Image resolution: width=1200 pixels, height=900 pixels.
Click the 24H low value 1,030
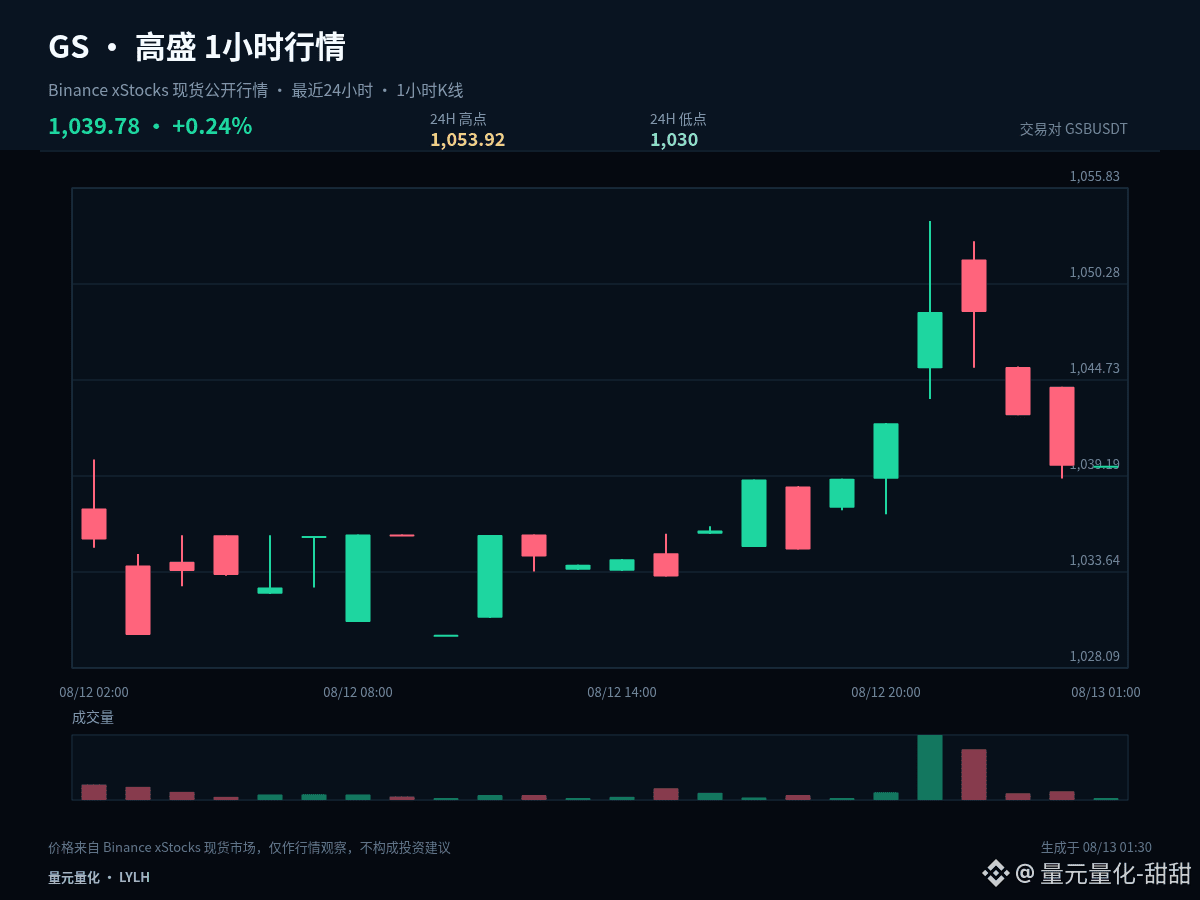(674, 140)
